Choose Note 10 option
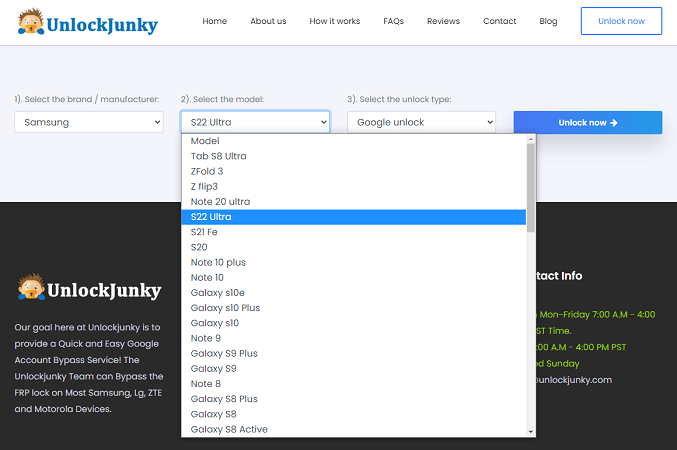 (354, 278)
